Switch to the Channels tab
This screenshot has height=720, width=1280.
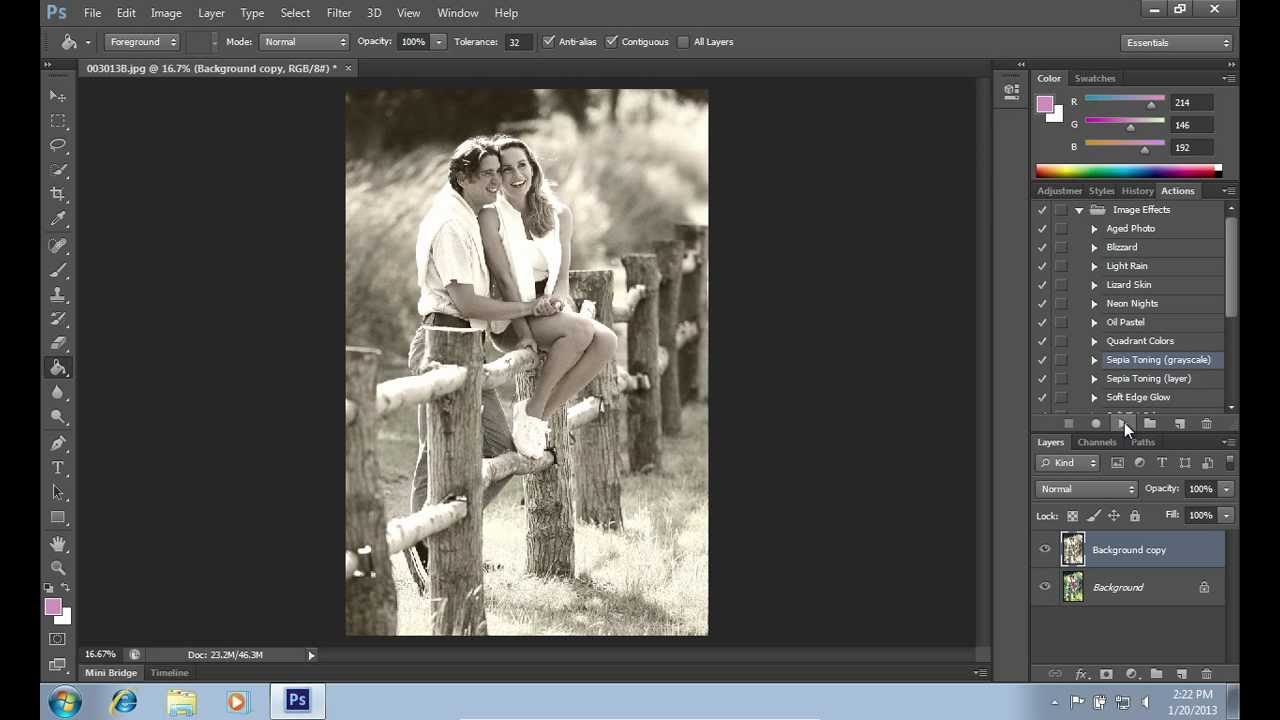(x=1097, y=442)
